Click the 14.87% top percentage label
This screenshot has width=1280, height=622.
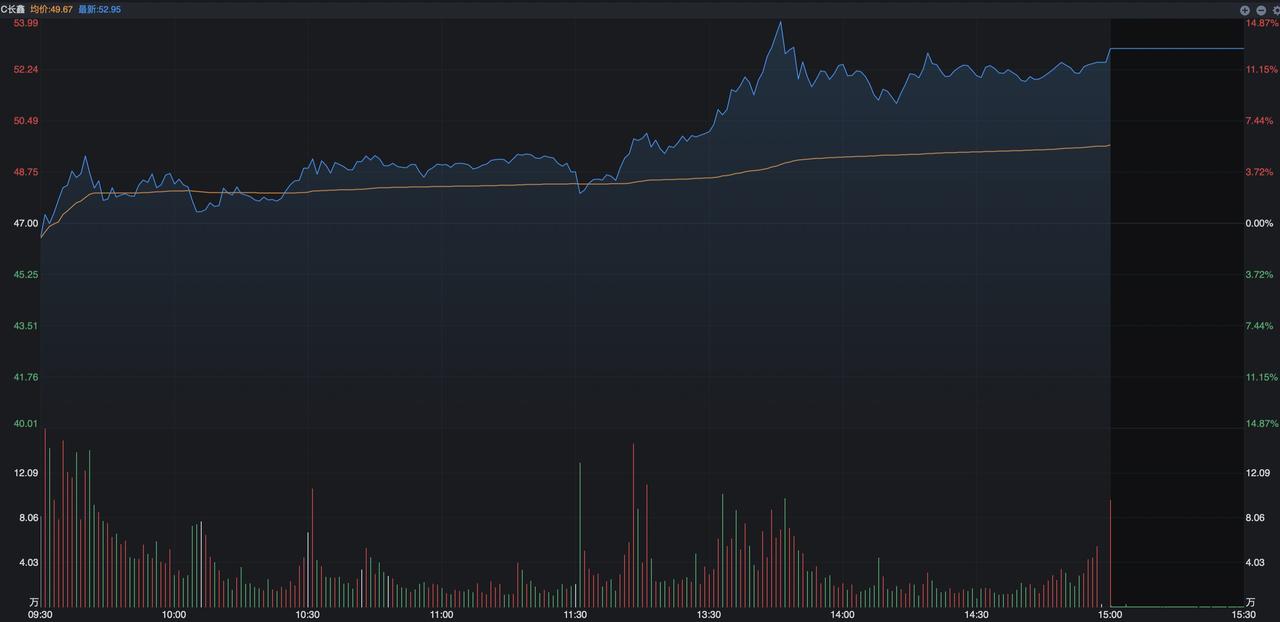1262,23
